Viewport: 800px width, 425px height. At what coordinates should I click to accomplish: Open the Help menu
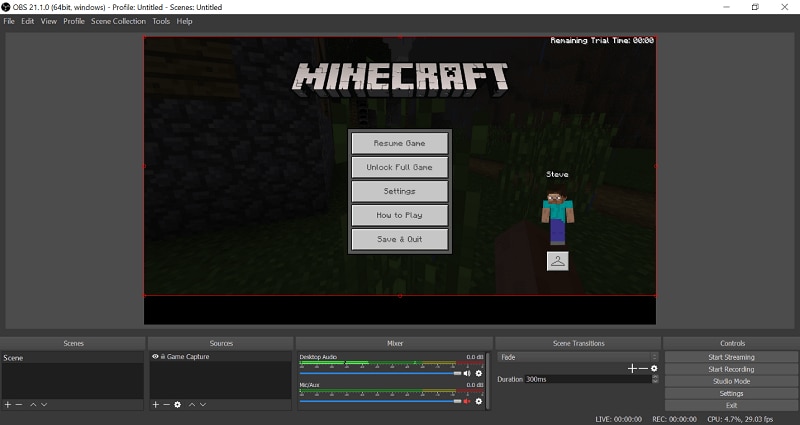(x=184, y=21)
